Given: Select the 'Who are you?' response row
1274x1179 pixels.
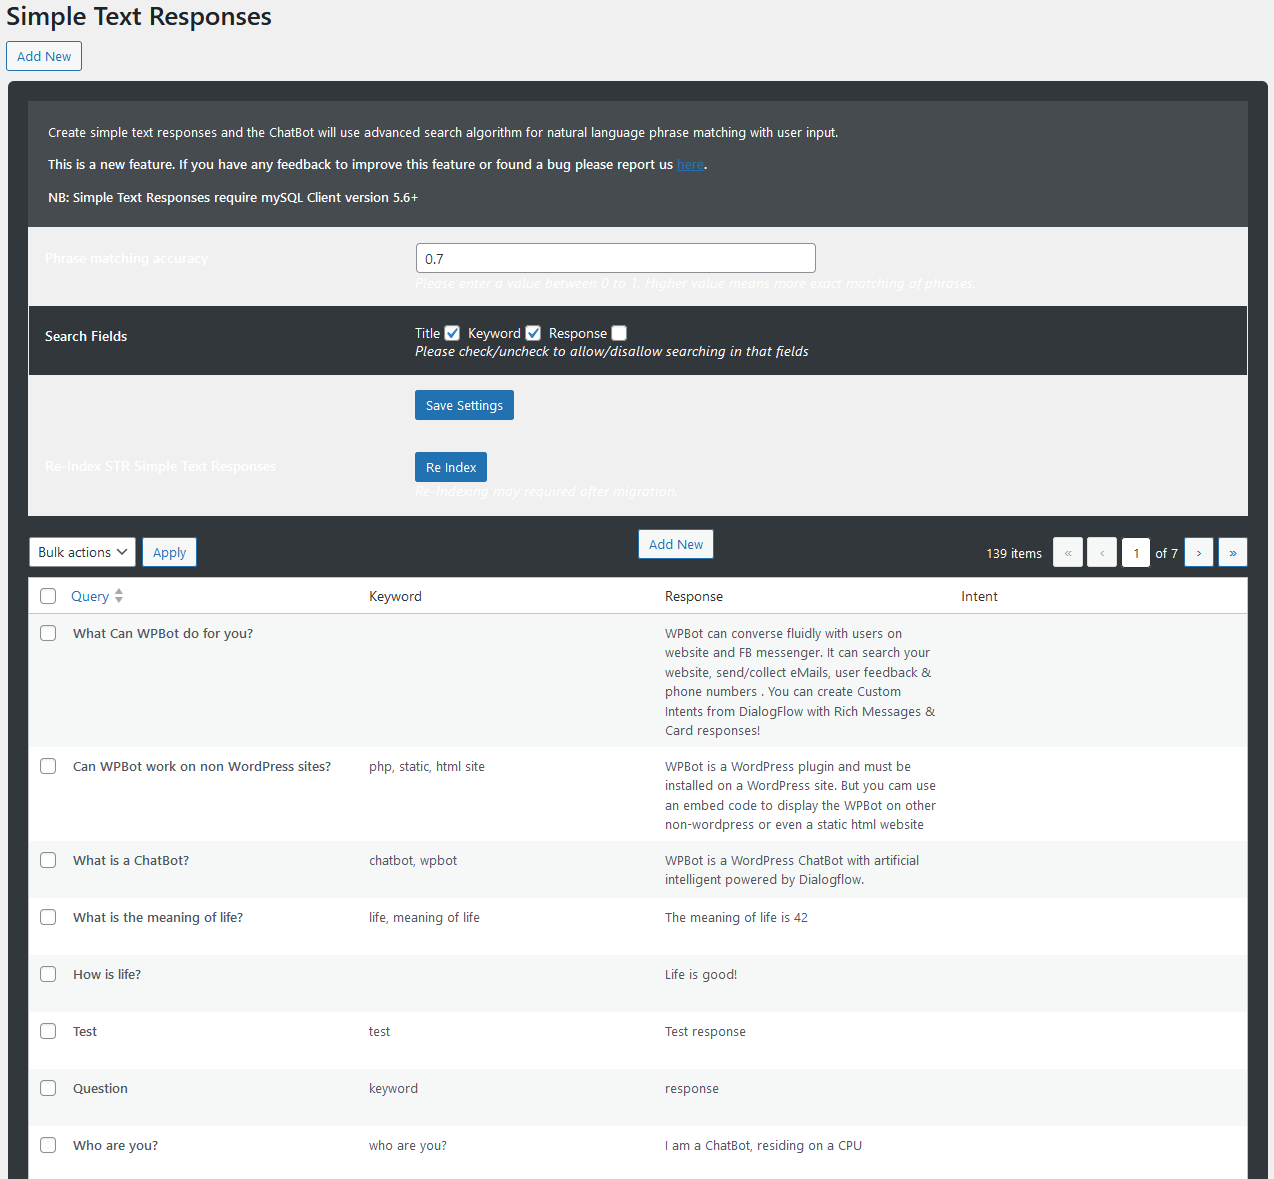Looking at the screenshot, I should click(x=48, y=1144).
